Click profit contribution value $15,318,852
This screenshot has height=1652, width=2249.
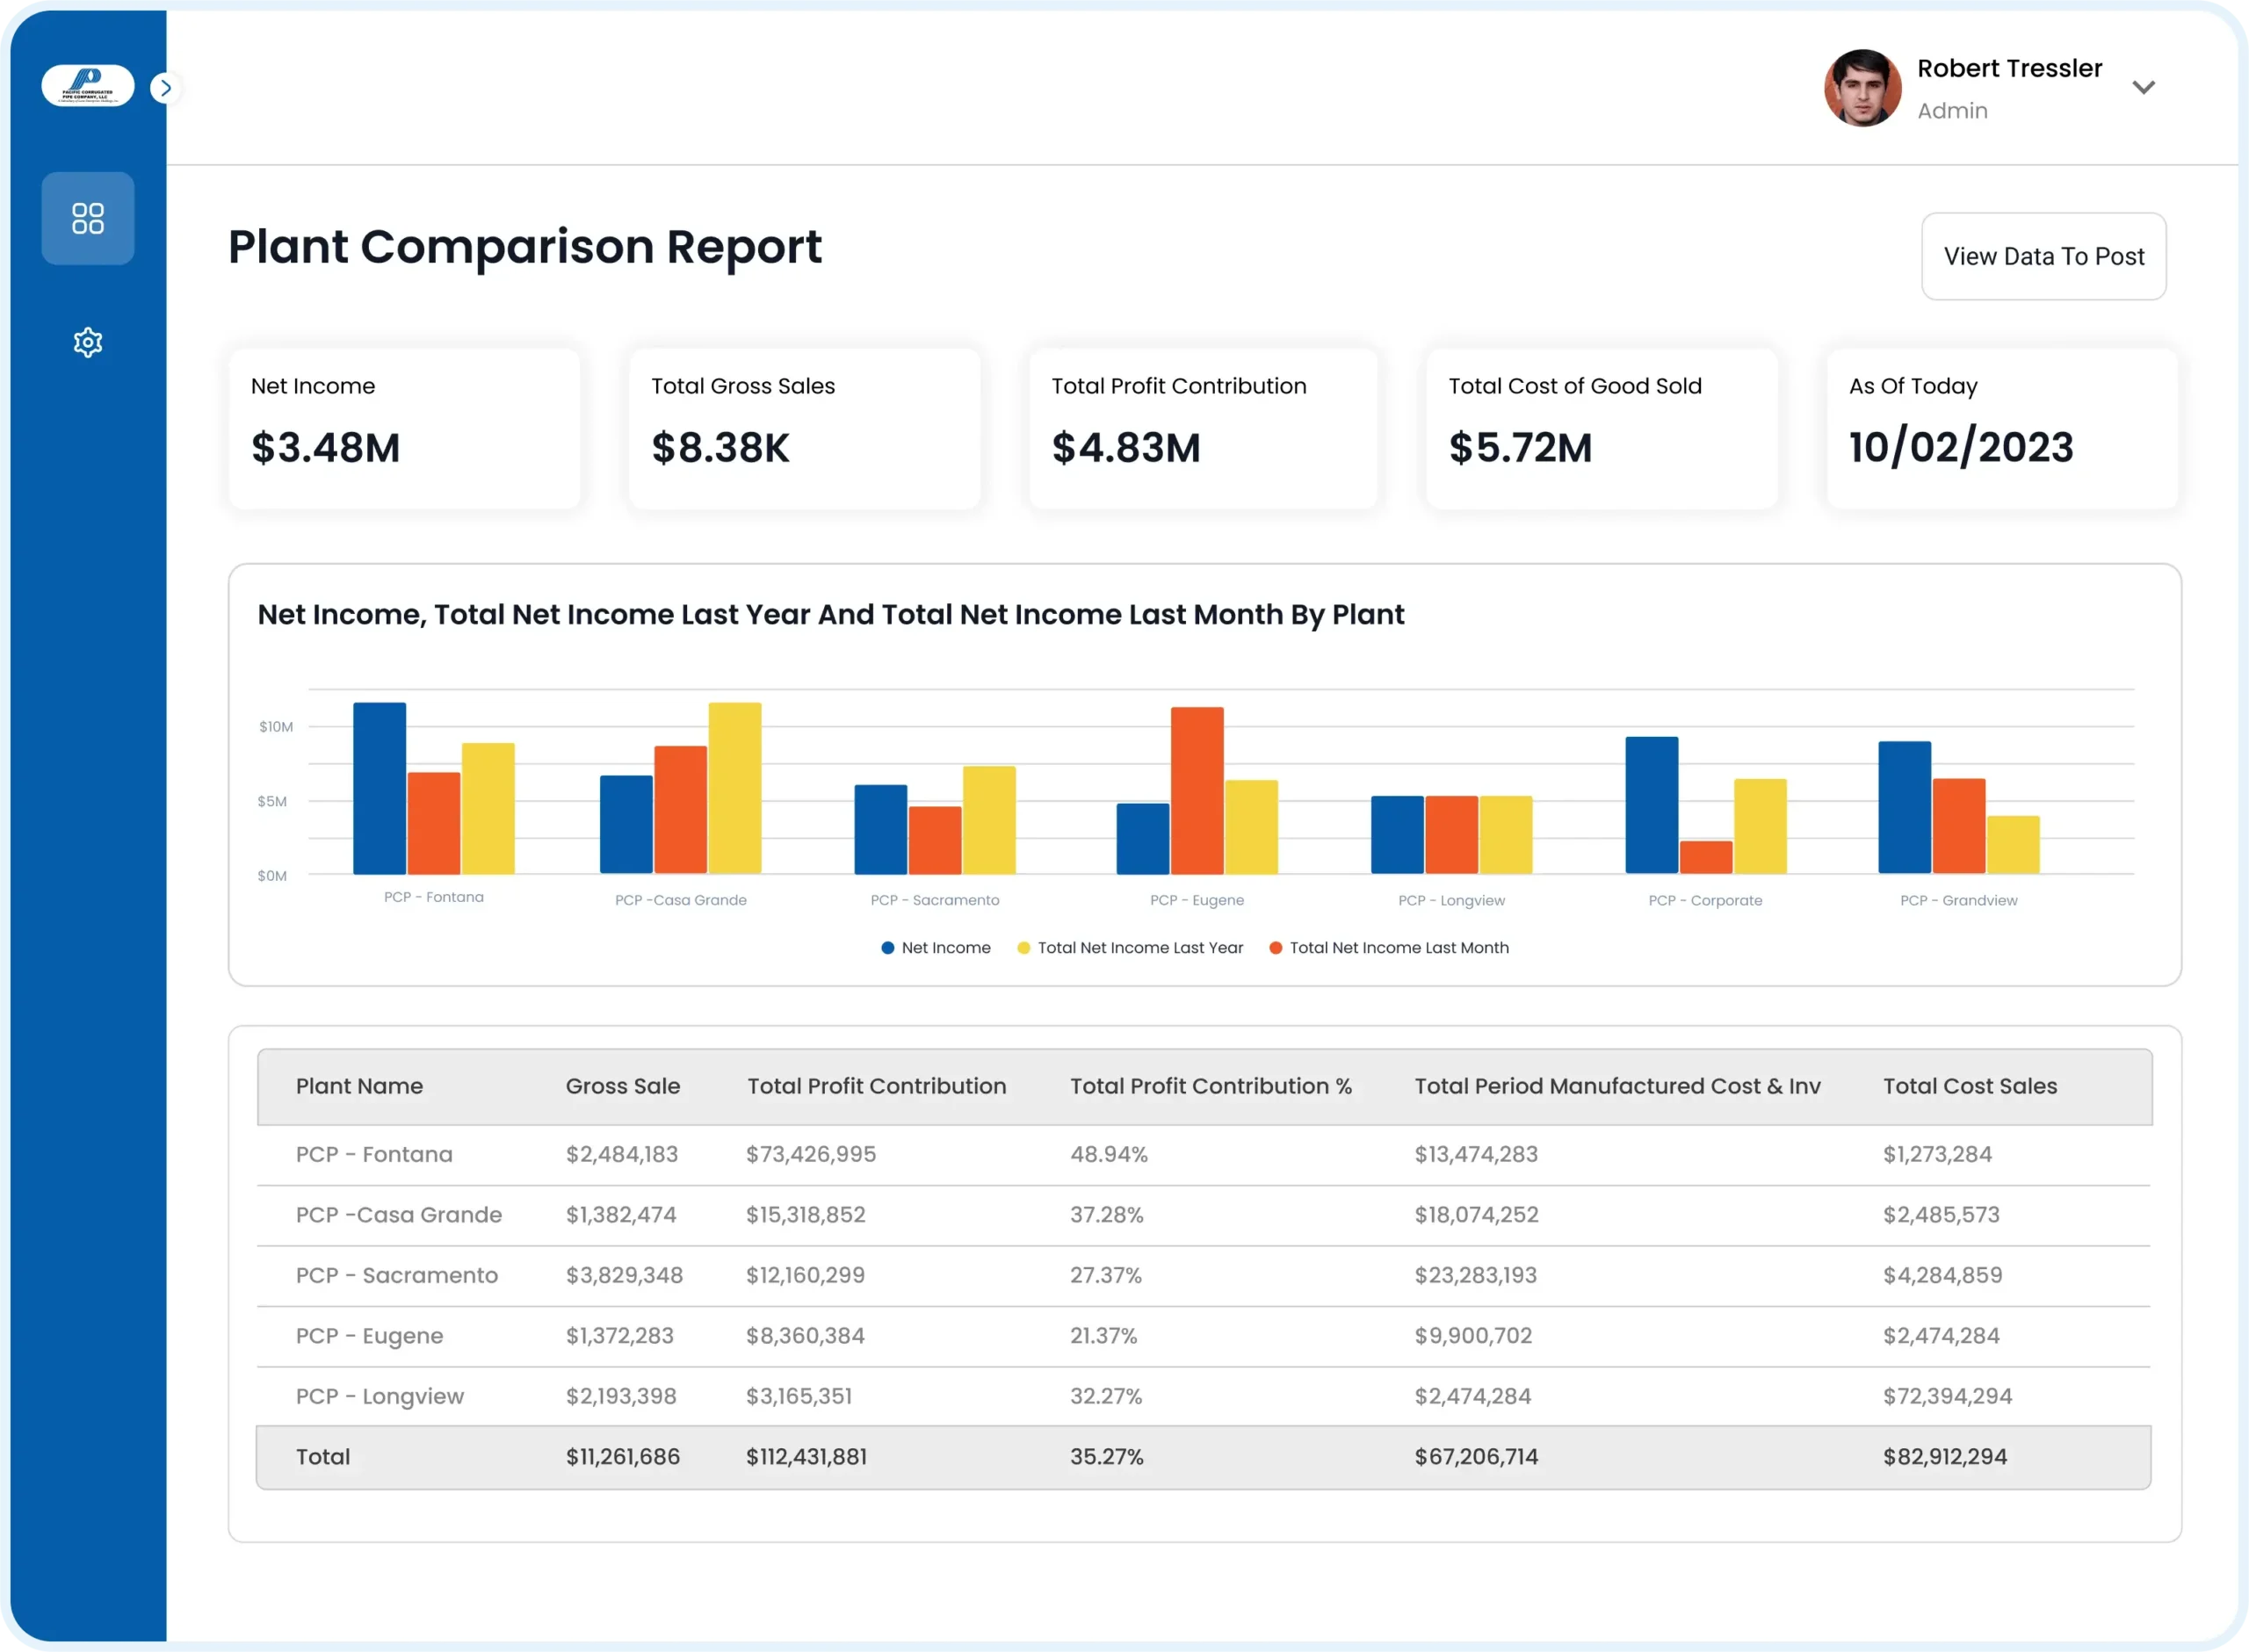(806, 1215)
